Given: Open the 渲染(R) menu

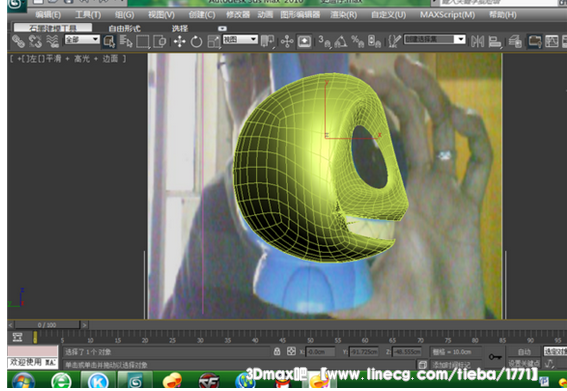Looking at the screenshot, I should pyautogui.click(x=344, y=15).
